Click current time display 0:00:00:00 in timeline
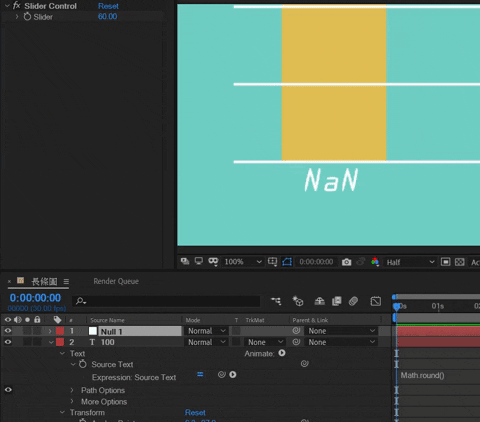Image resolution: width=480 pixels, height=422 pixels. (35, 298)
